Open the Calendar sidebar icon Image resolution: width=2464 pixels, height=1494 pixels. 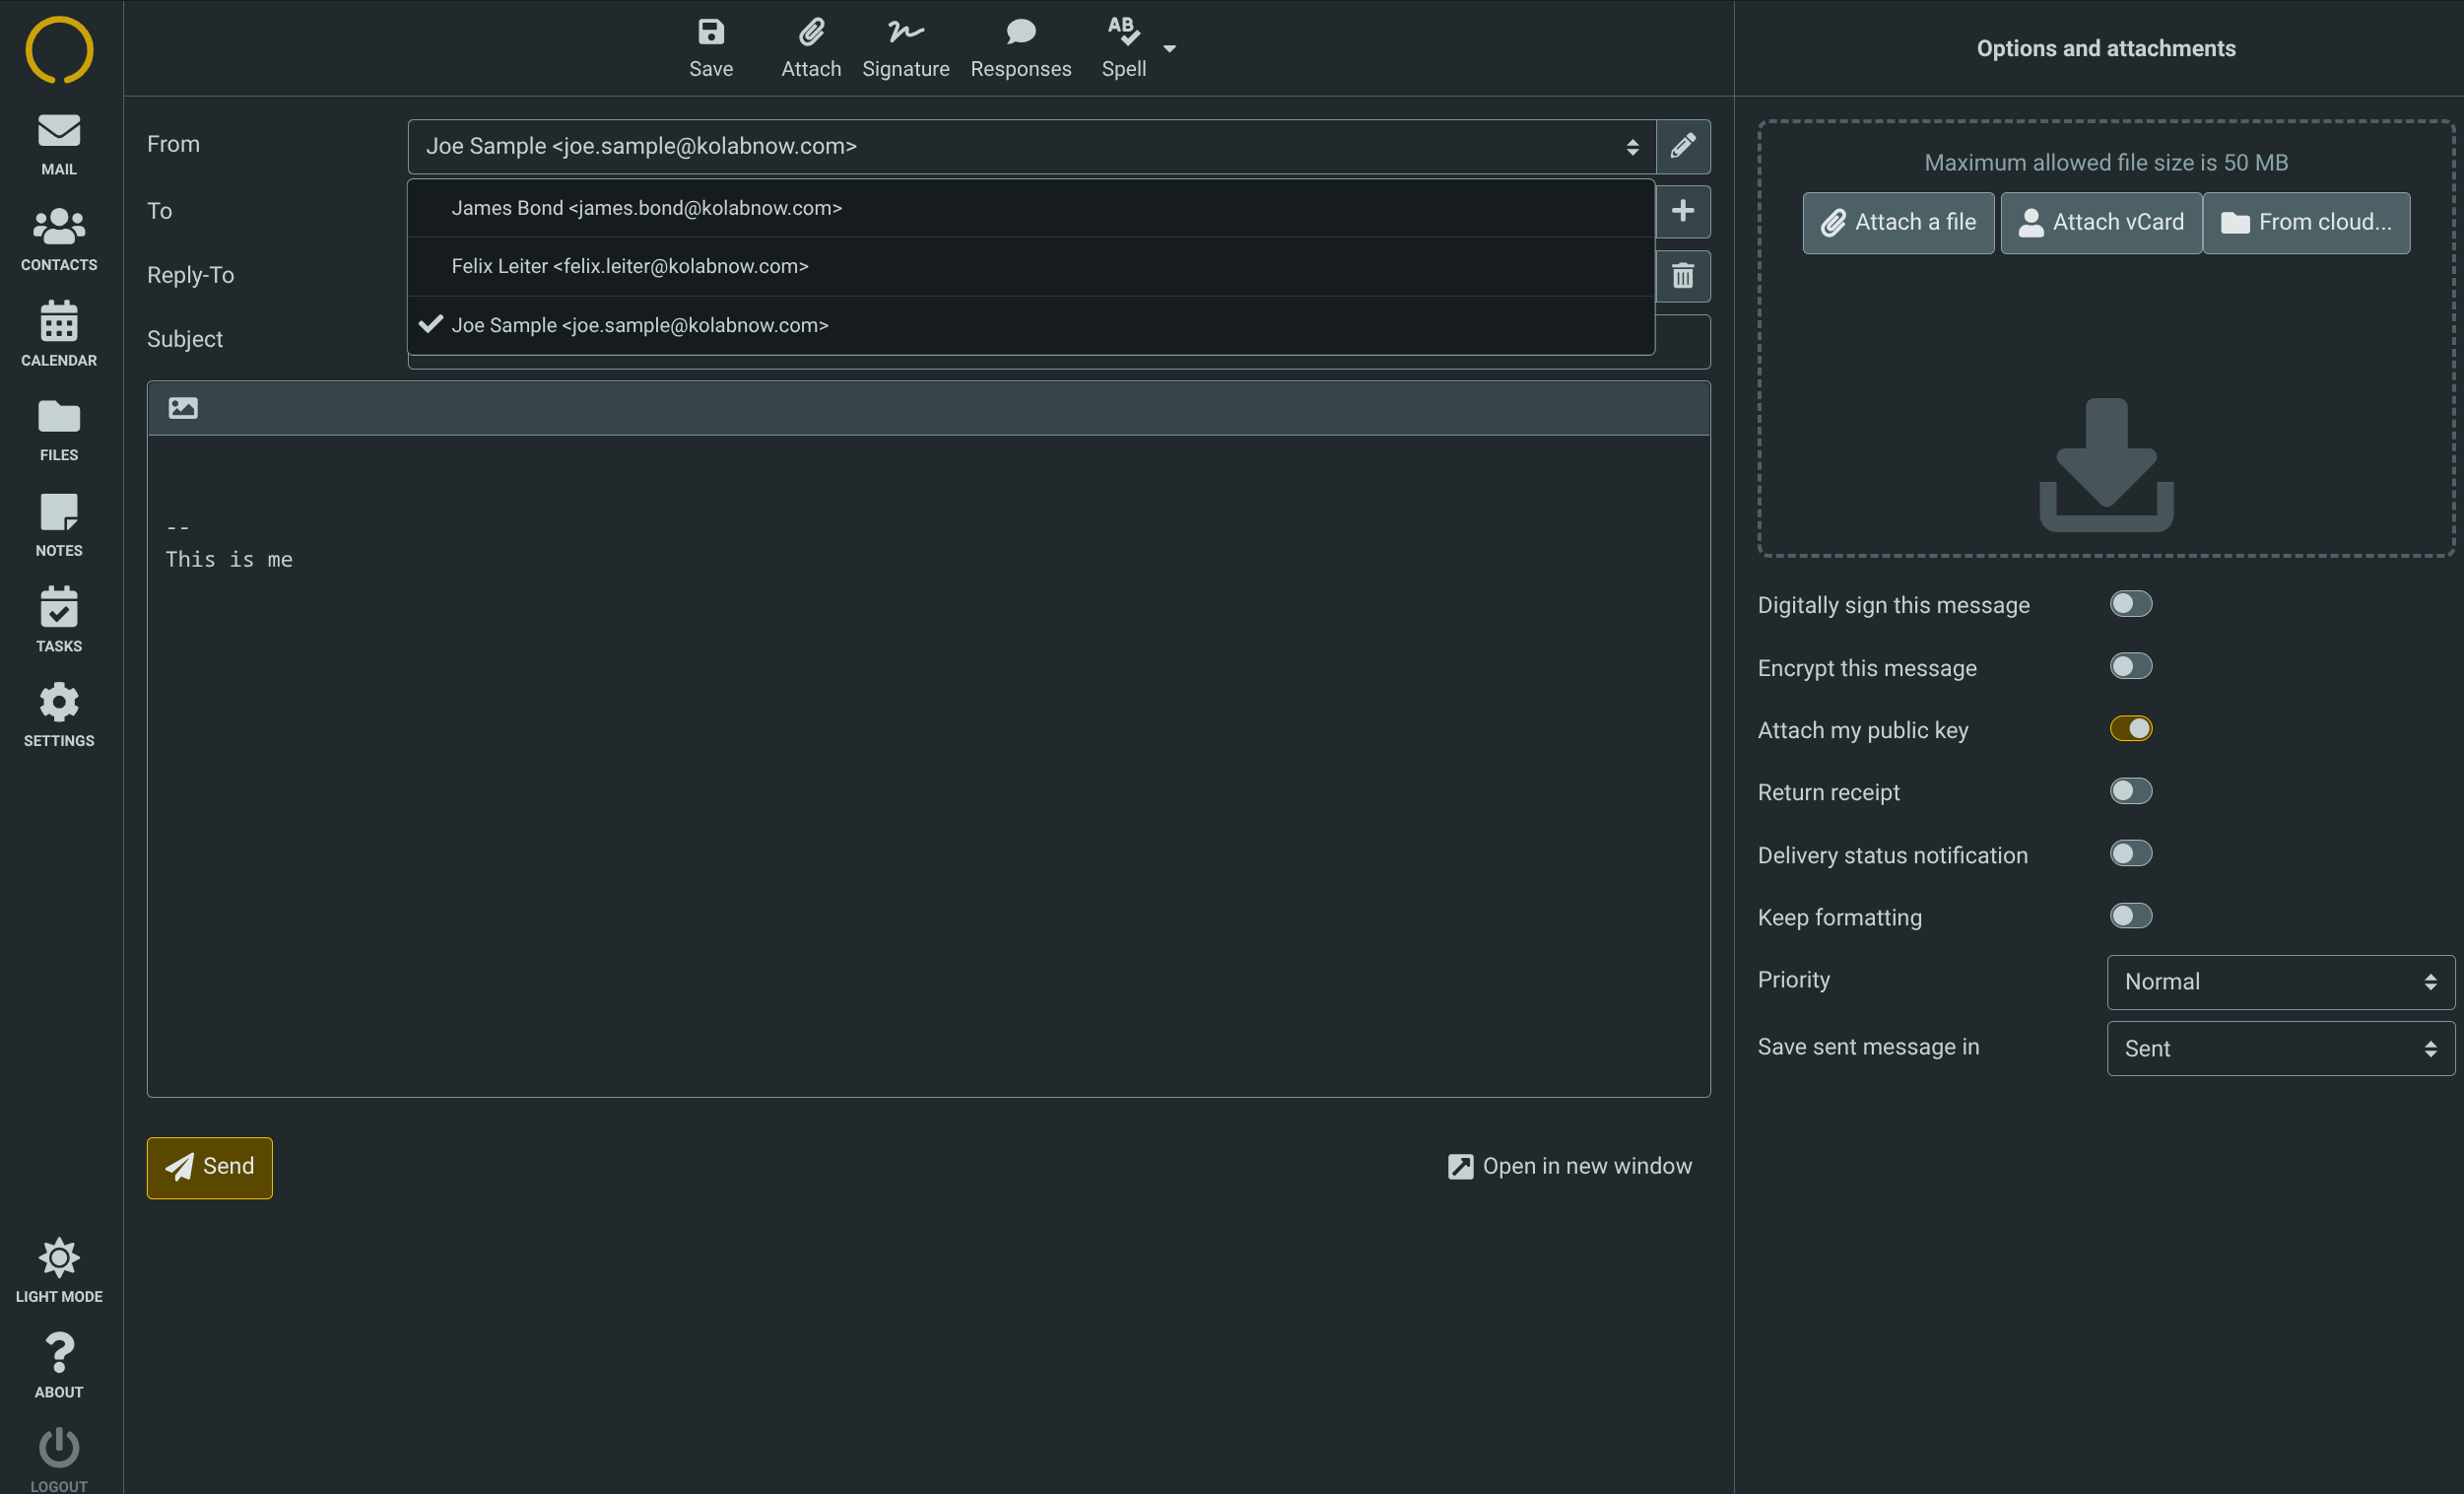[x=59, y=334]
